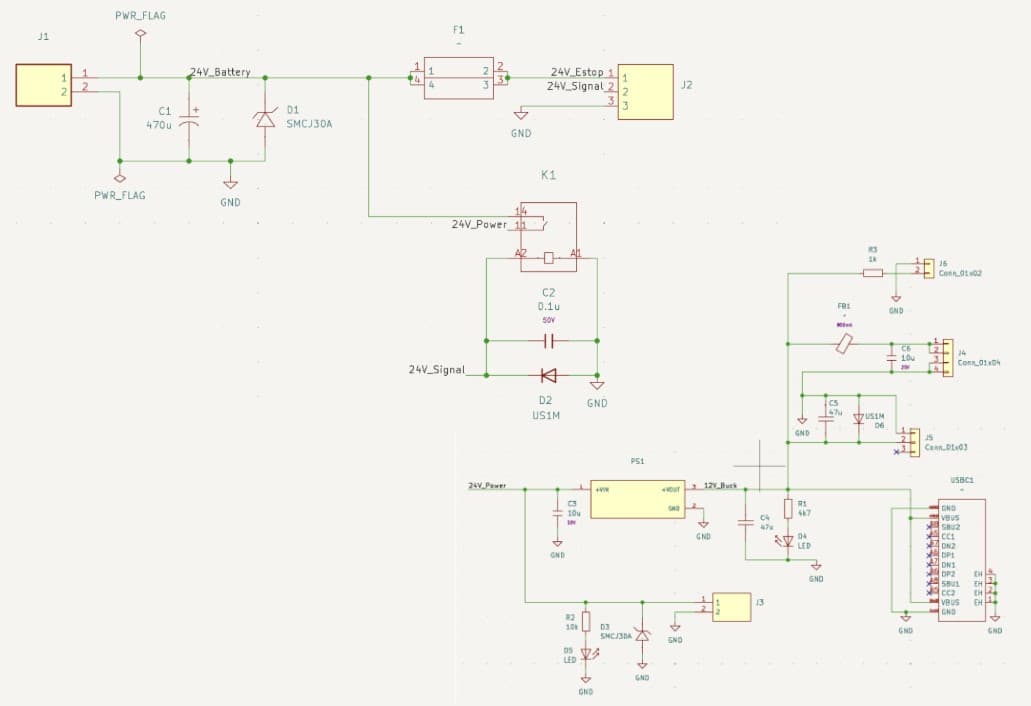This screenshot has height=706, width=1031.
Task: Select resistor R3 symbol
Action: pyautogui.click(x=873, y=272)
